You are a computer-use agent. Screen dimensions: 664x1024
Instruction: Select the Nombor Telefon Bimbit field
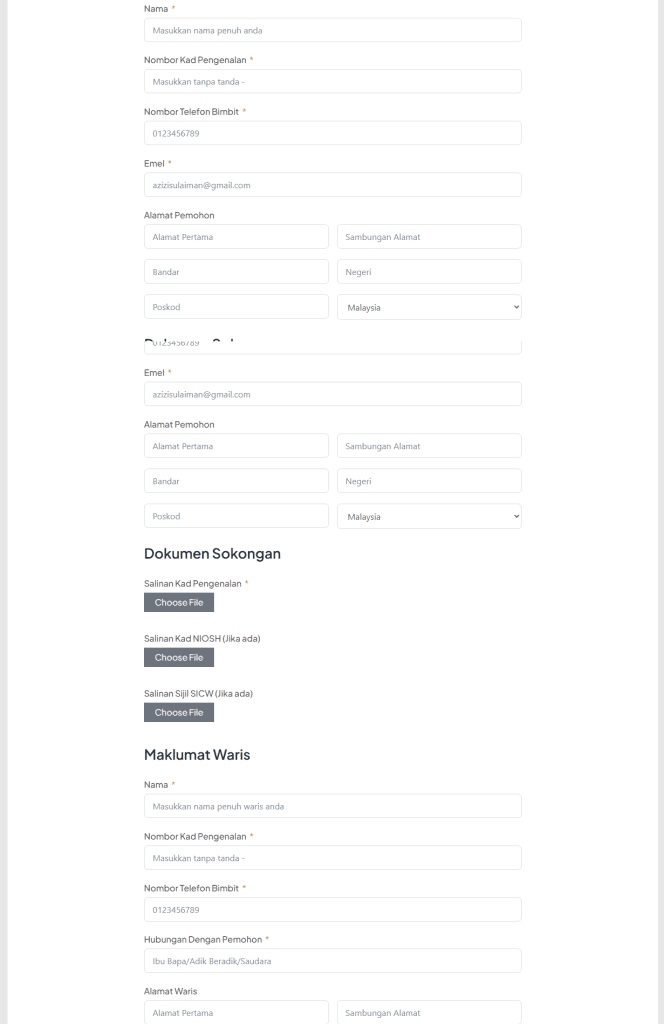(332, 132)
